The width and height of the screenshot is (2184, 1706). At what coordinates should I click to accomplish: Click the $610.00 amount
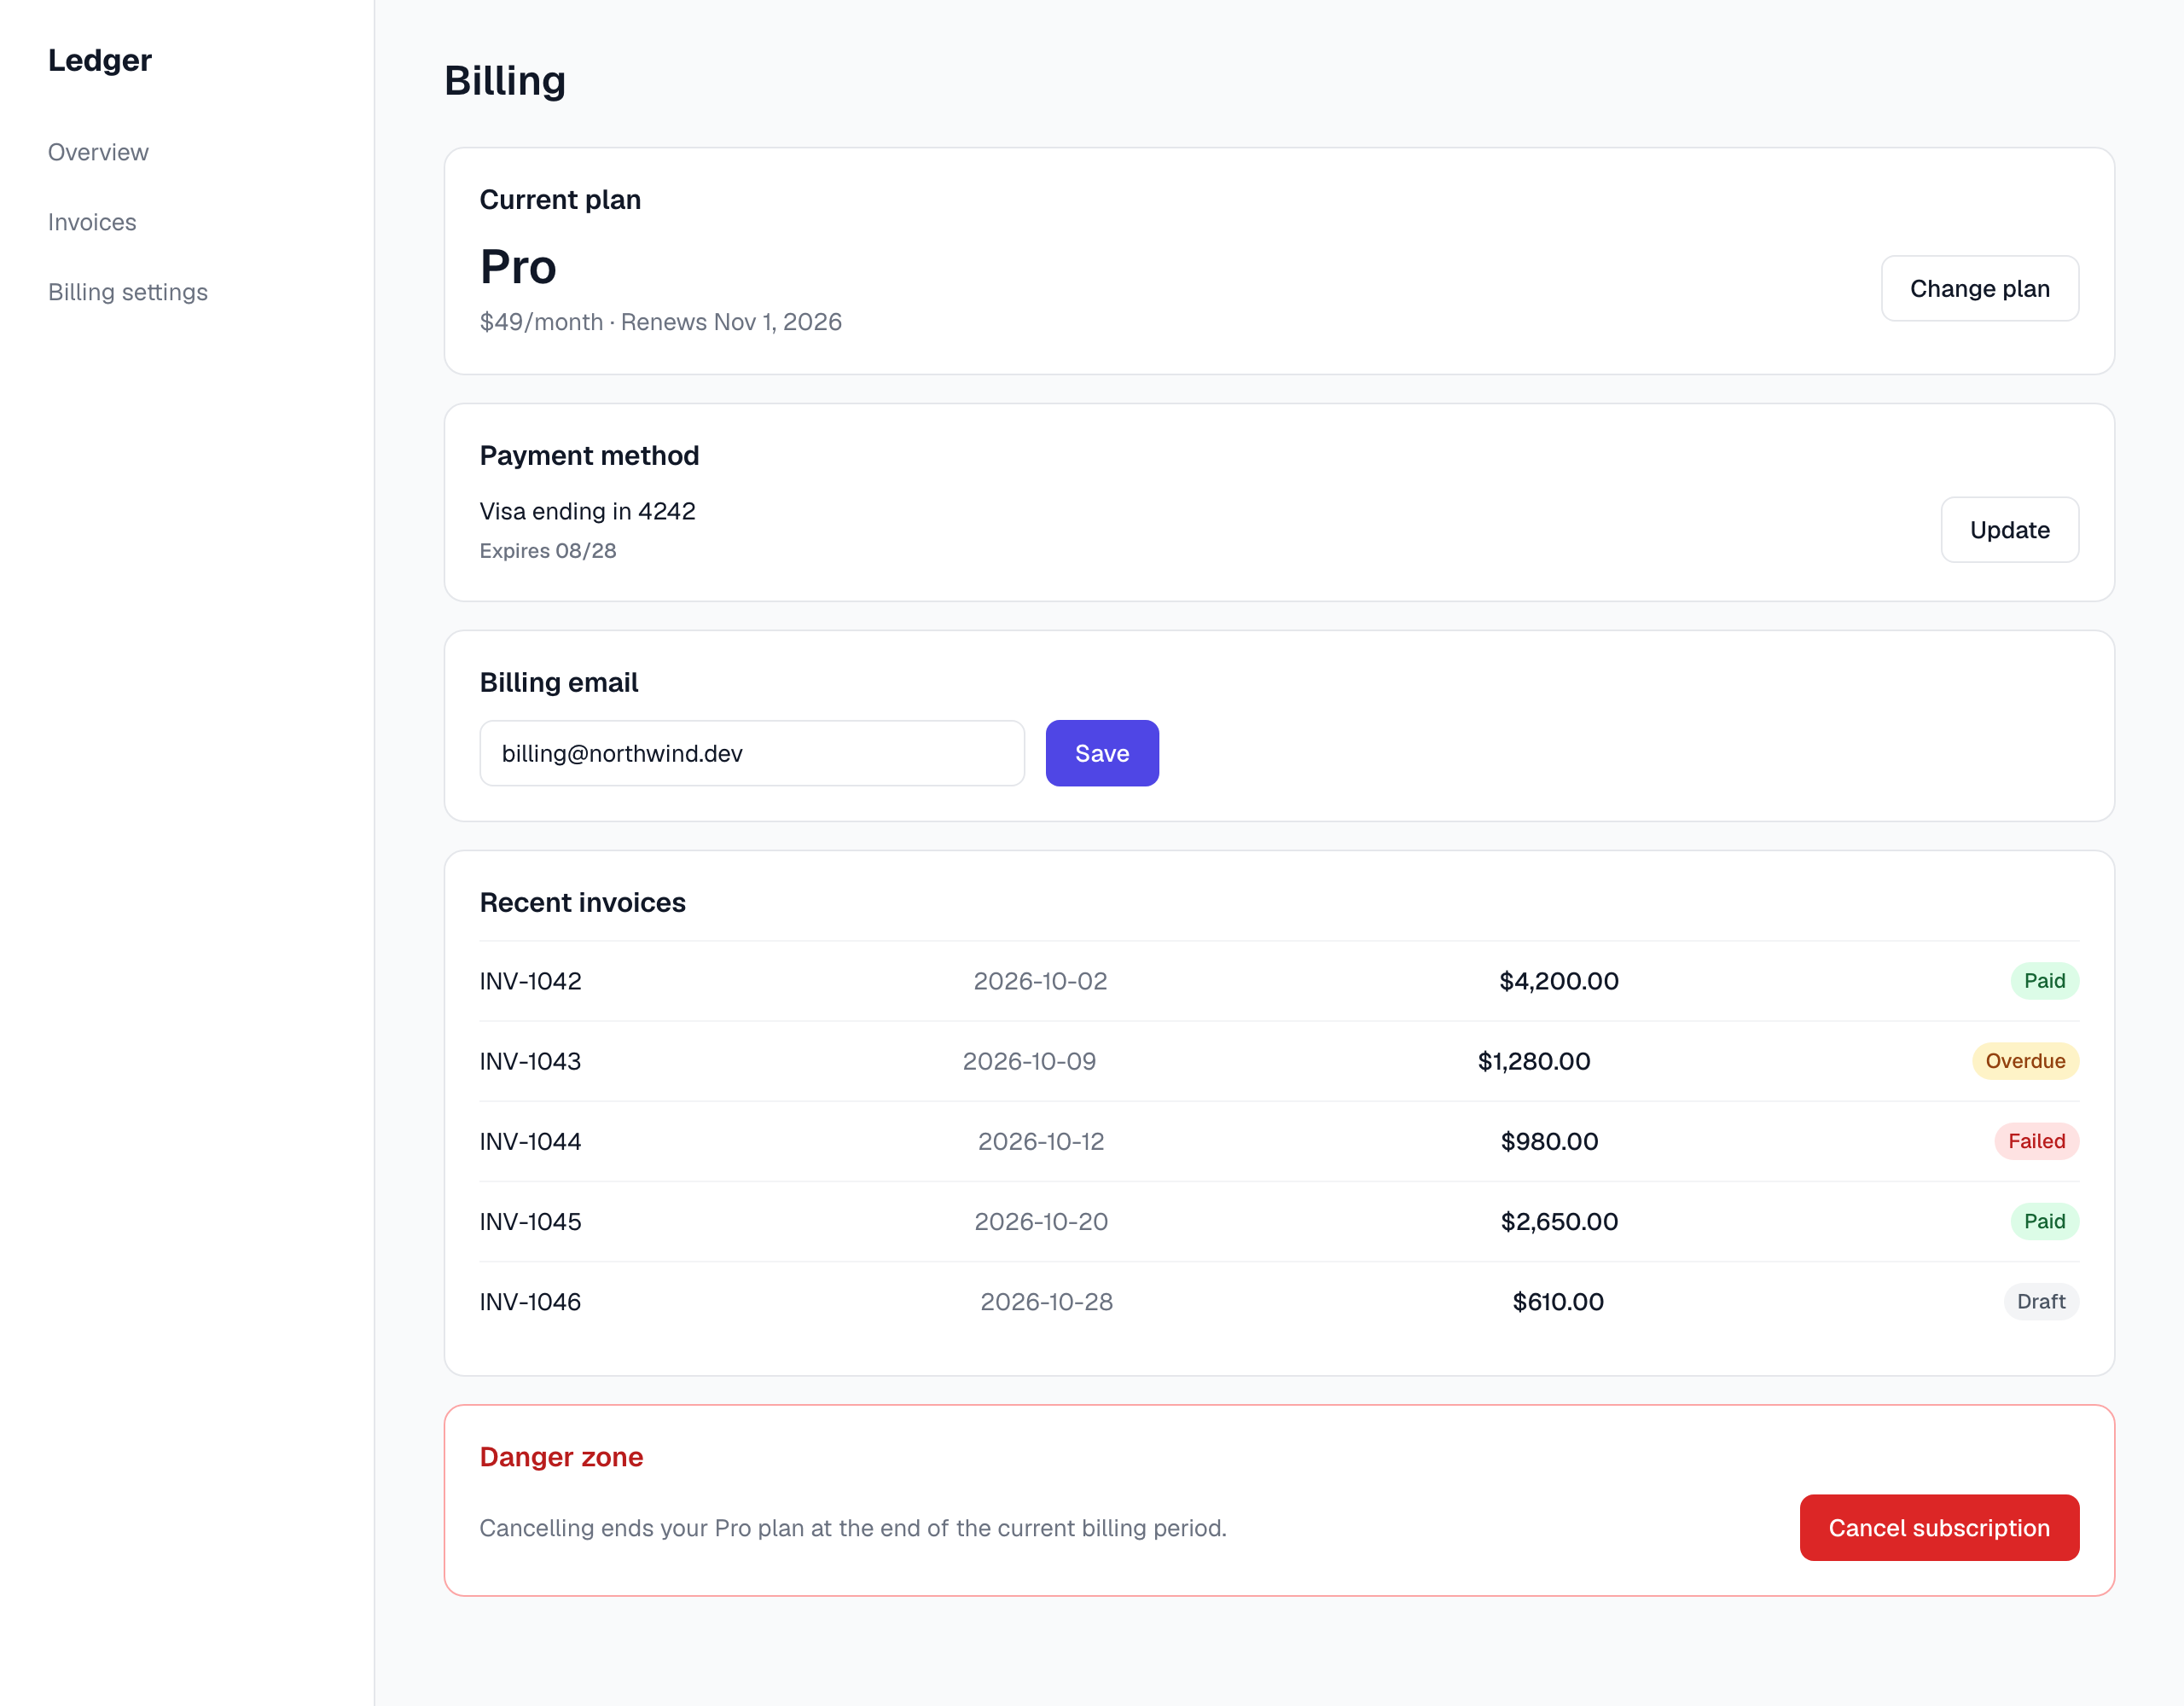[1558, 1301]
